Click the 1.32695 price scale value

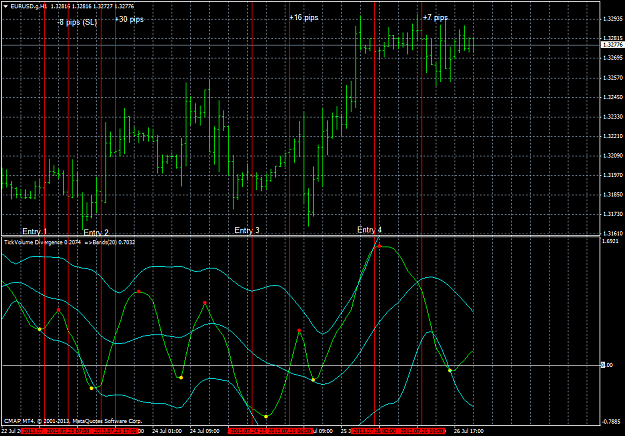(613, 58)
